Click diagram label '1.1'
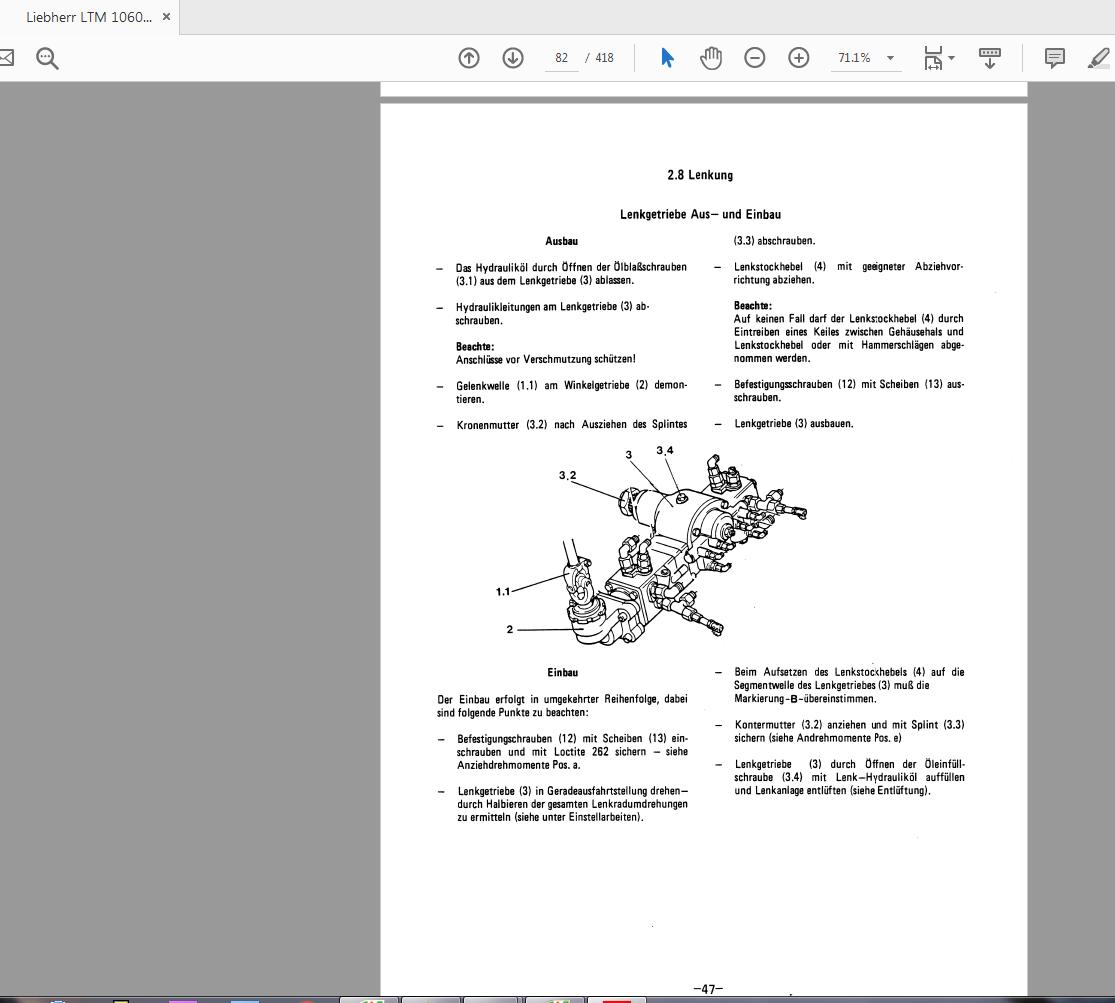The height and width of the screenshot is (1003, 1115). 503,591
